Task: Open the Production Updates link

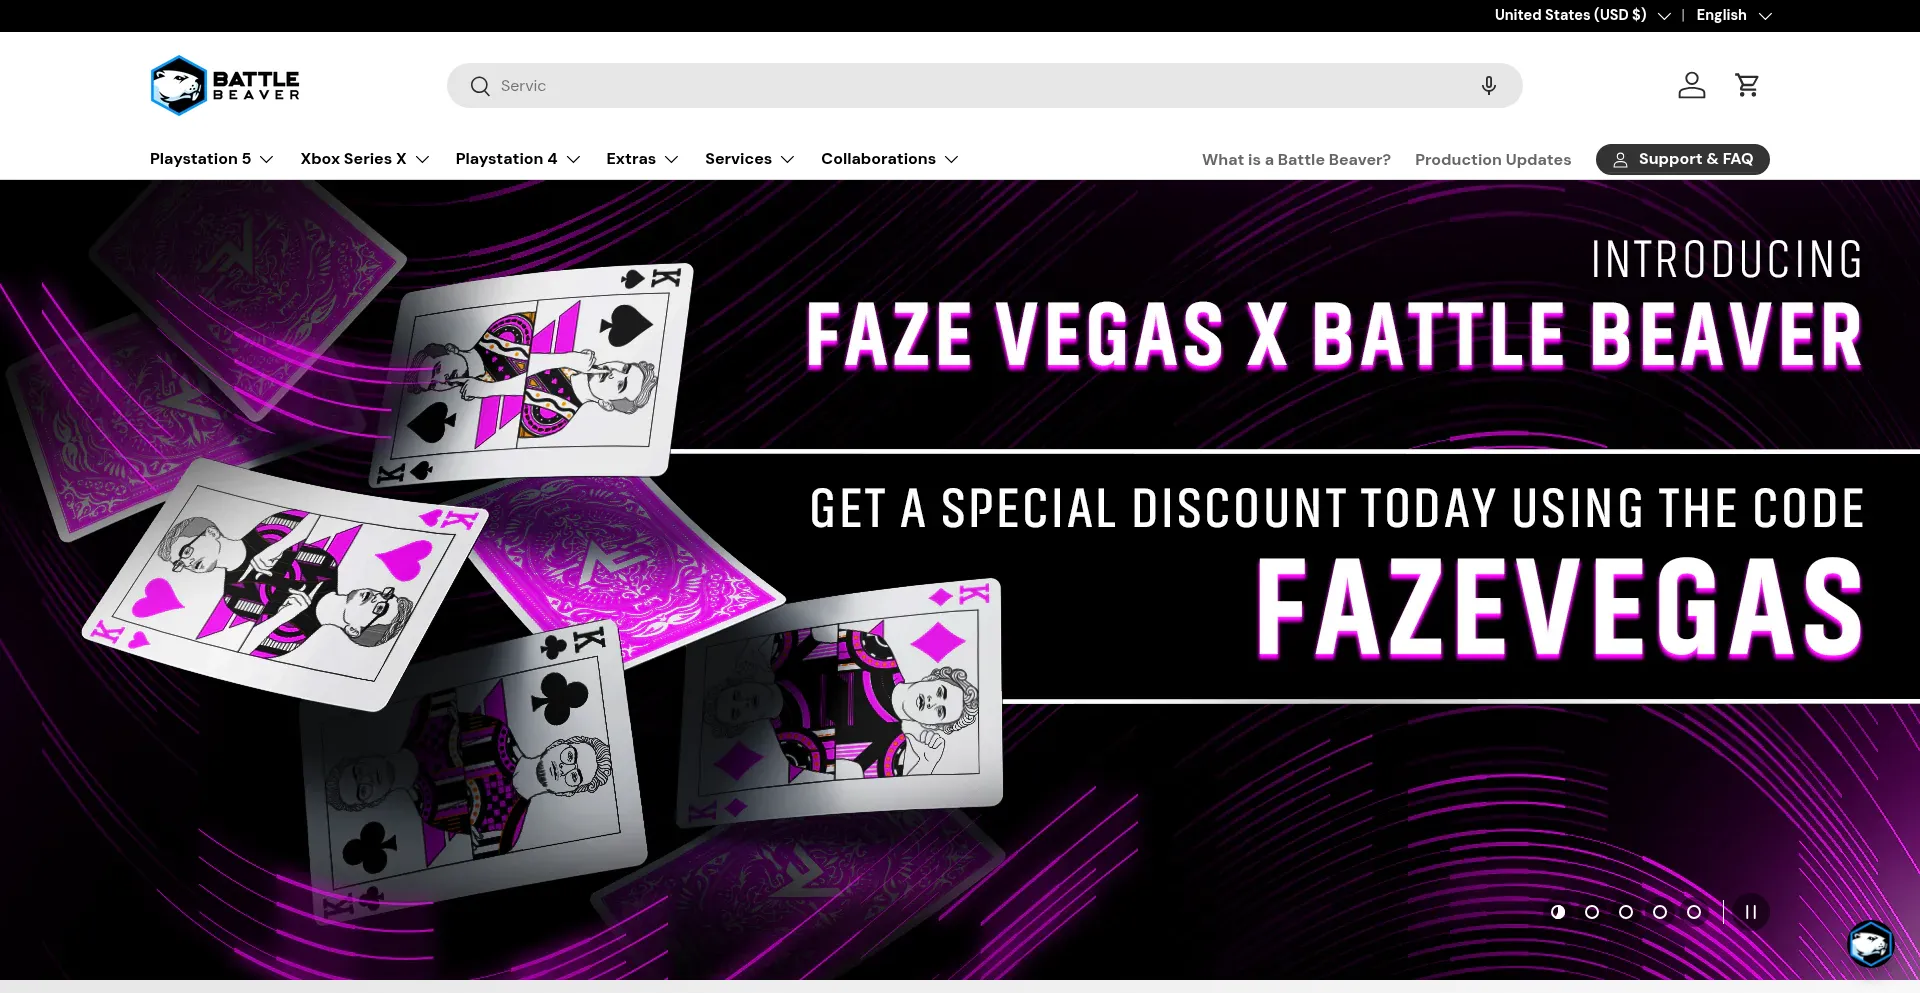Action: click(x=1493, y=160)
